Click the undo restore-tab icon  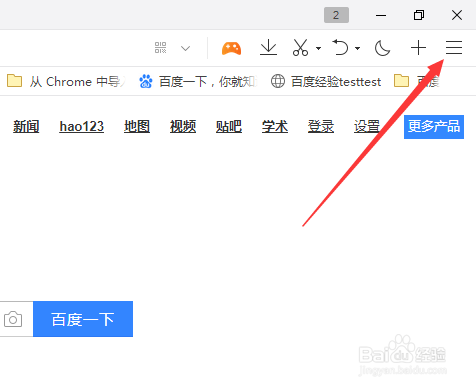pos(341,47)
